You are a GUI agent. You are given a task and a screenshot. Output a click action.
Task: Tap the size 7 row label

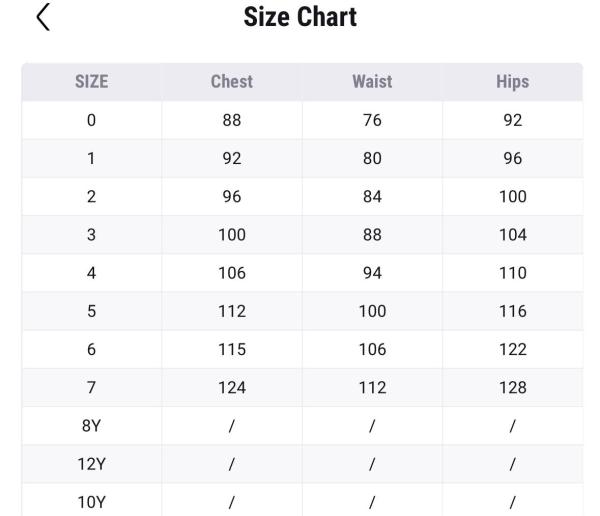point(91,388)
